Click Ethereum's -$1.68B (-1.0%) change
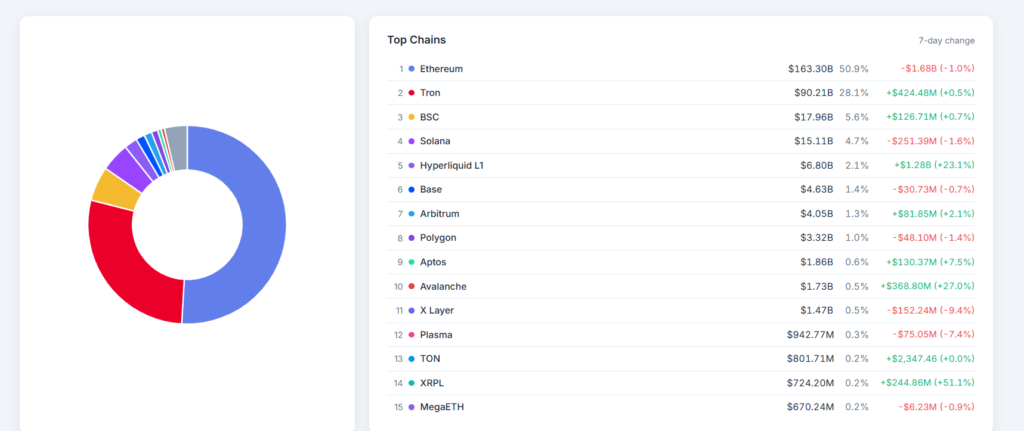The height and width of the screenshot is (431, 1024). coord(938,69)
